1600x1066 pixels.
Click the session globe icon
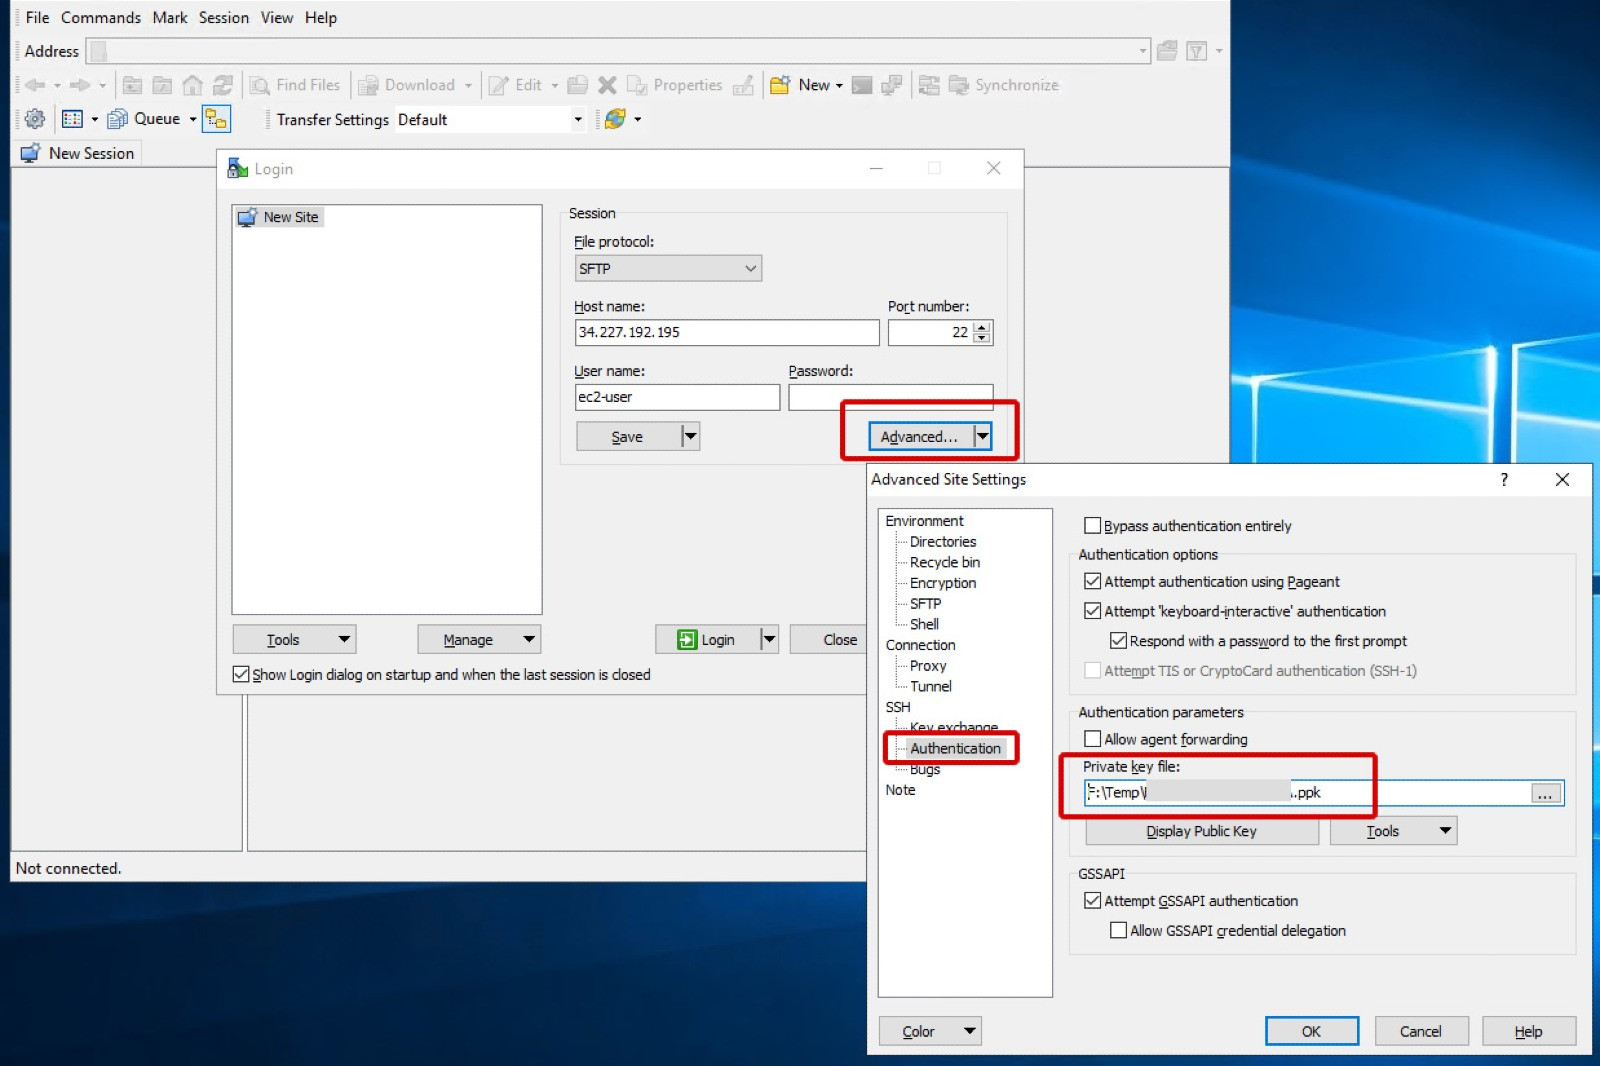615,119
